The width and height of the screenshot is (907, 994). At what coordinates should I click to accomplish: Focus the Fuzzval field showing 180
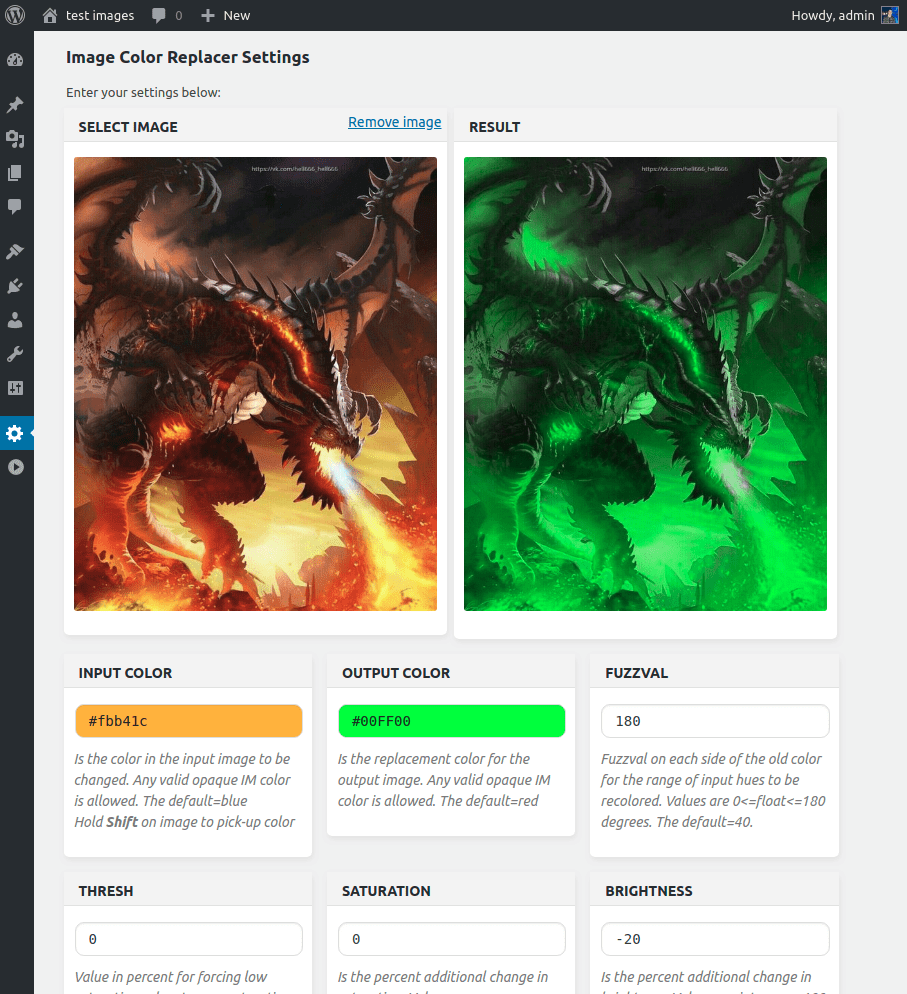click(x=715, y=721)
